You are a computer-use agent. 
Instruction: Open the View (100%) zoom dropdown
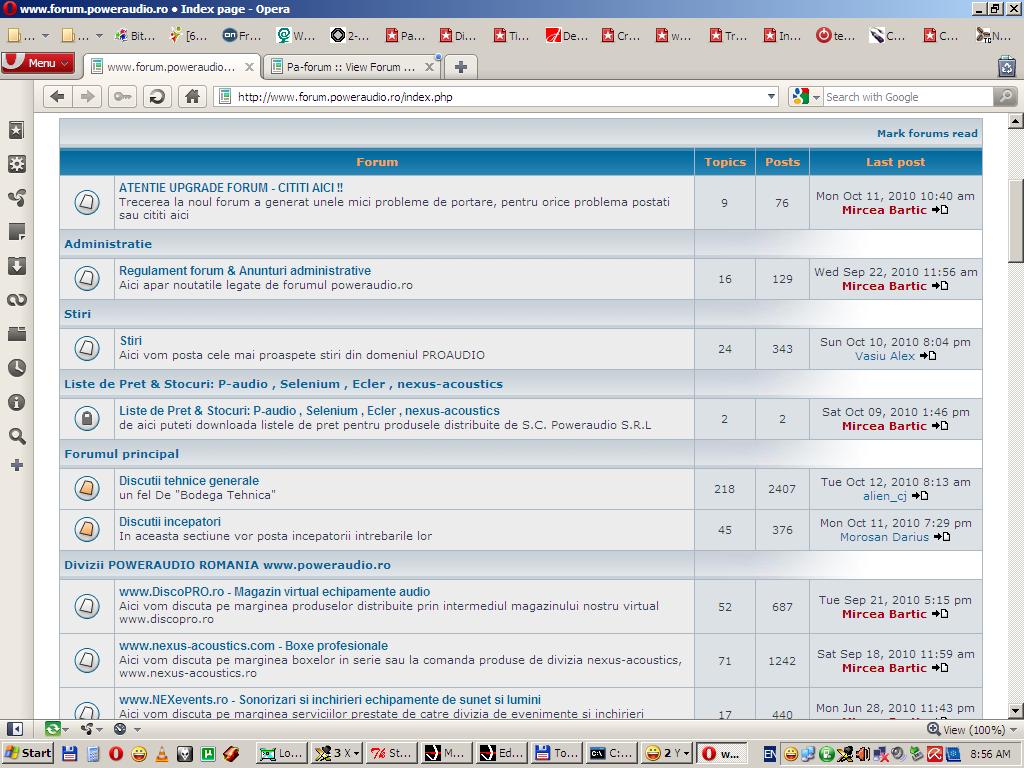(973, 729)
